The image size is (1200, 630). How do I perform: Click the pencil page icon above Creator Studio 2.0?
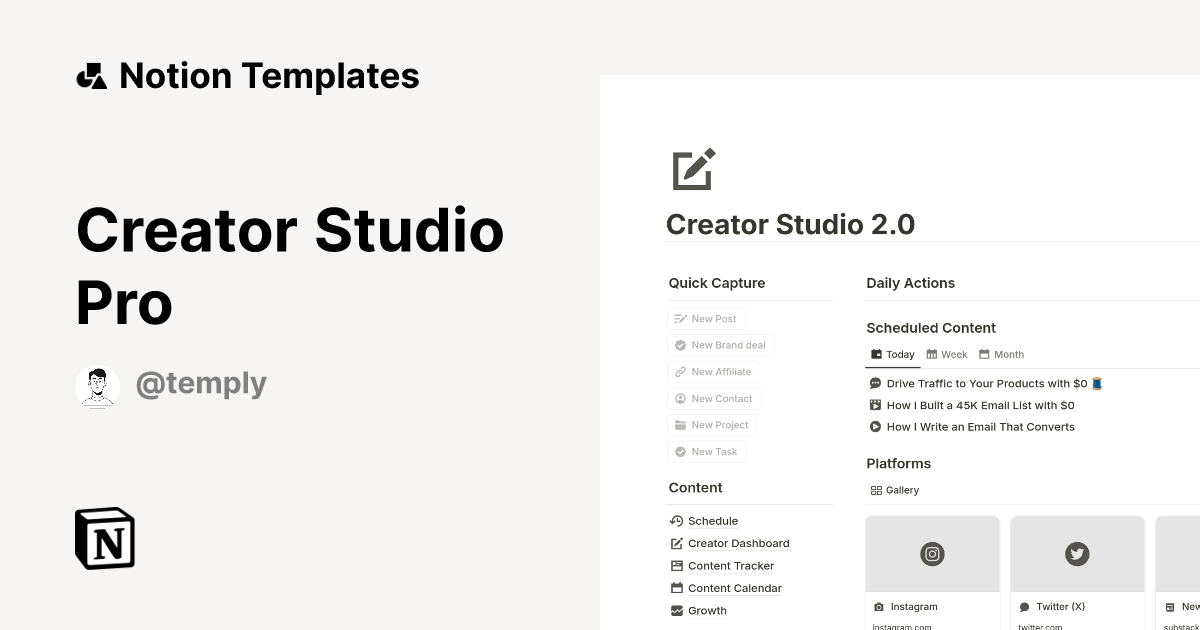coord(694,169)
